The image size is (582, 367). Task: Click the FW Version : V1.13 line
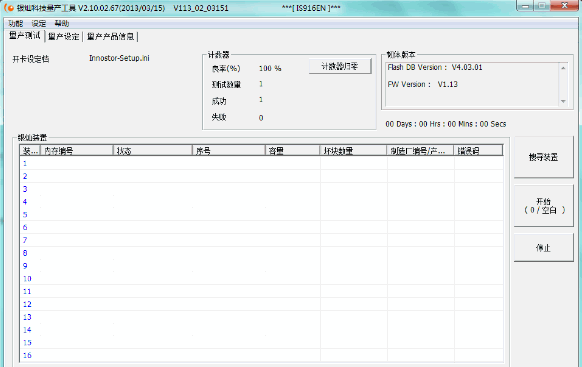422,85
